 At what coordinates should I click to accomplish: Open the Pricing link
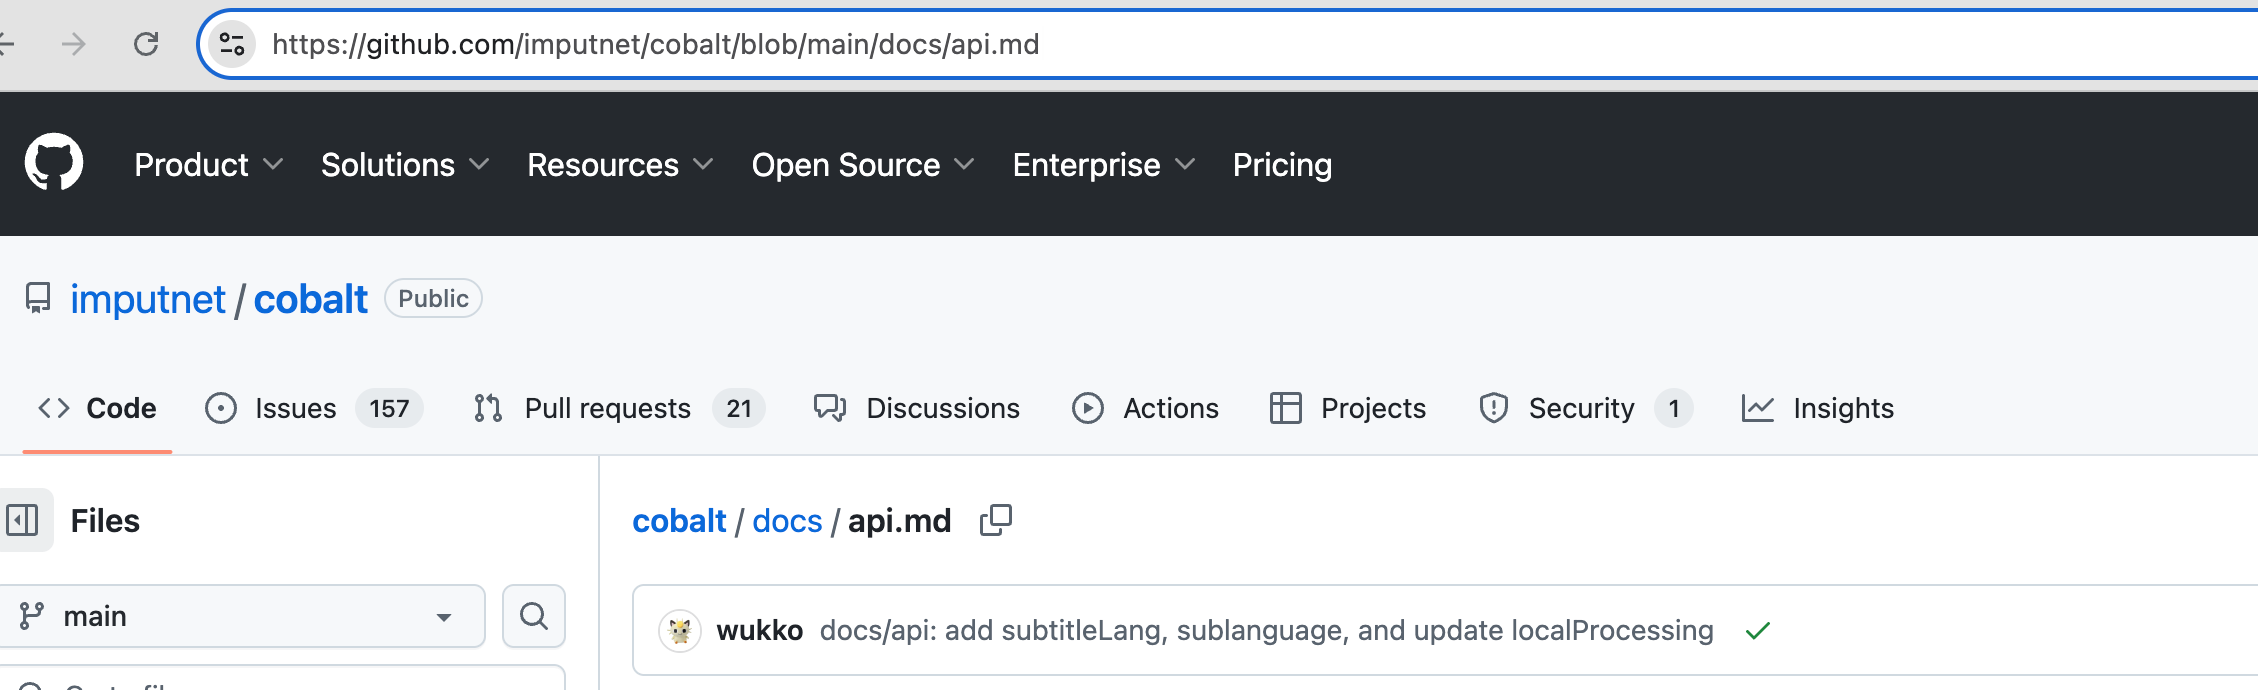click(x=1282, y=165)
